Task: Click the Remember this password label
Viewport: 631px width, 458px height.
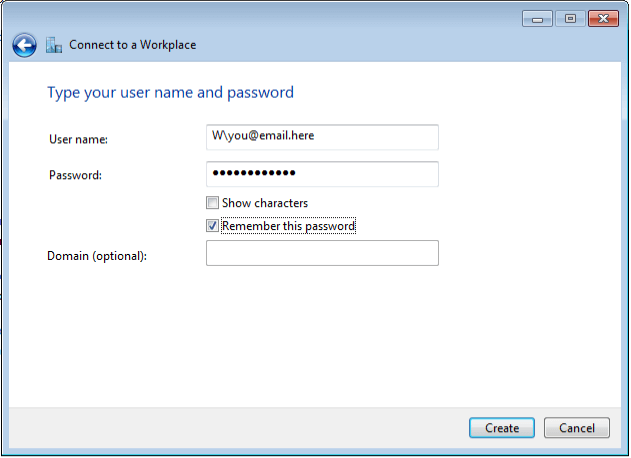Action: click(x=289, y=226)
